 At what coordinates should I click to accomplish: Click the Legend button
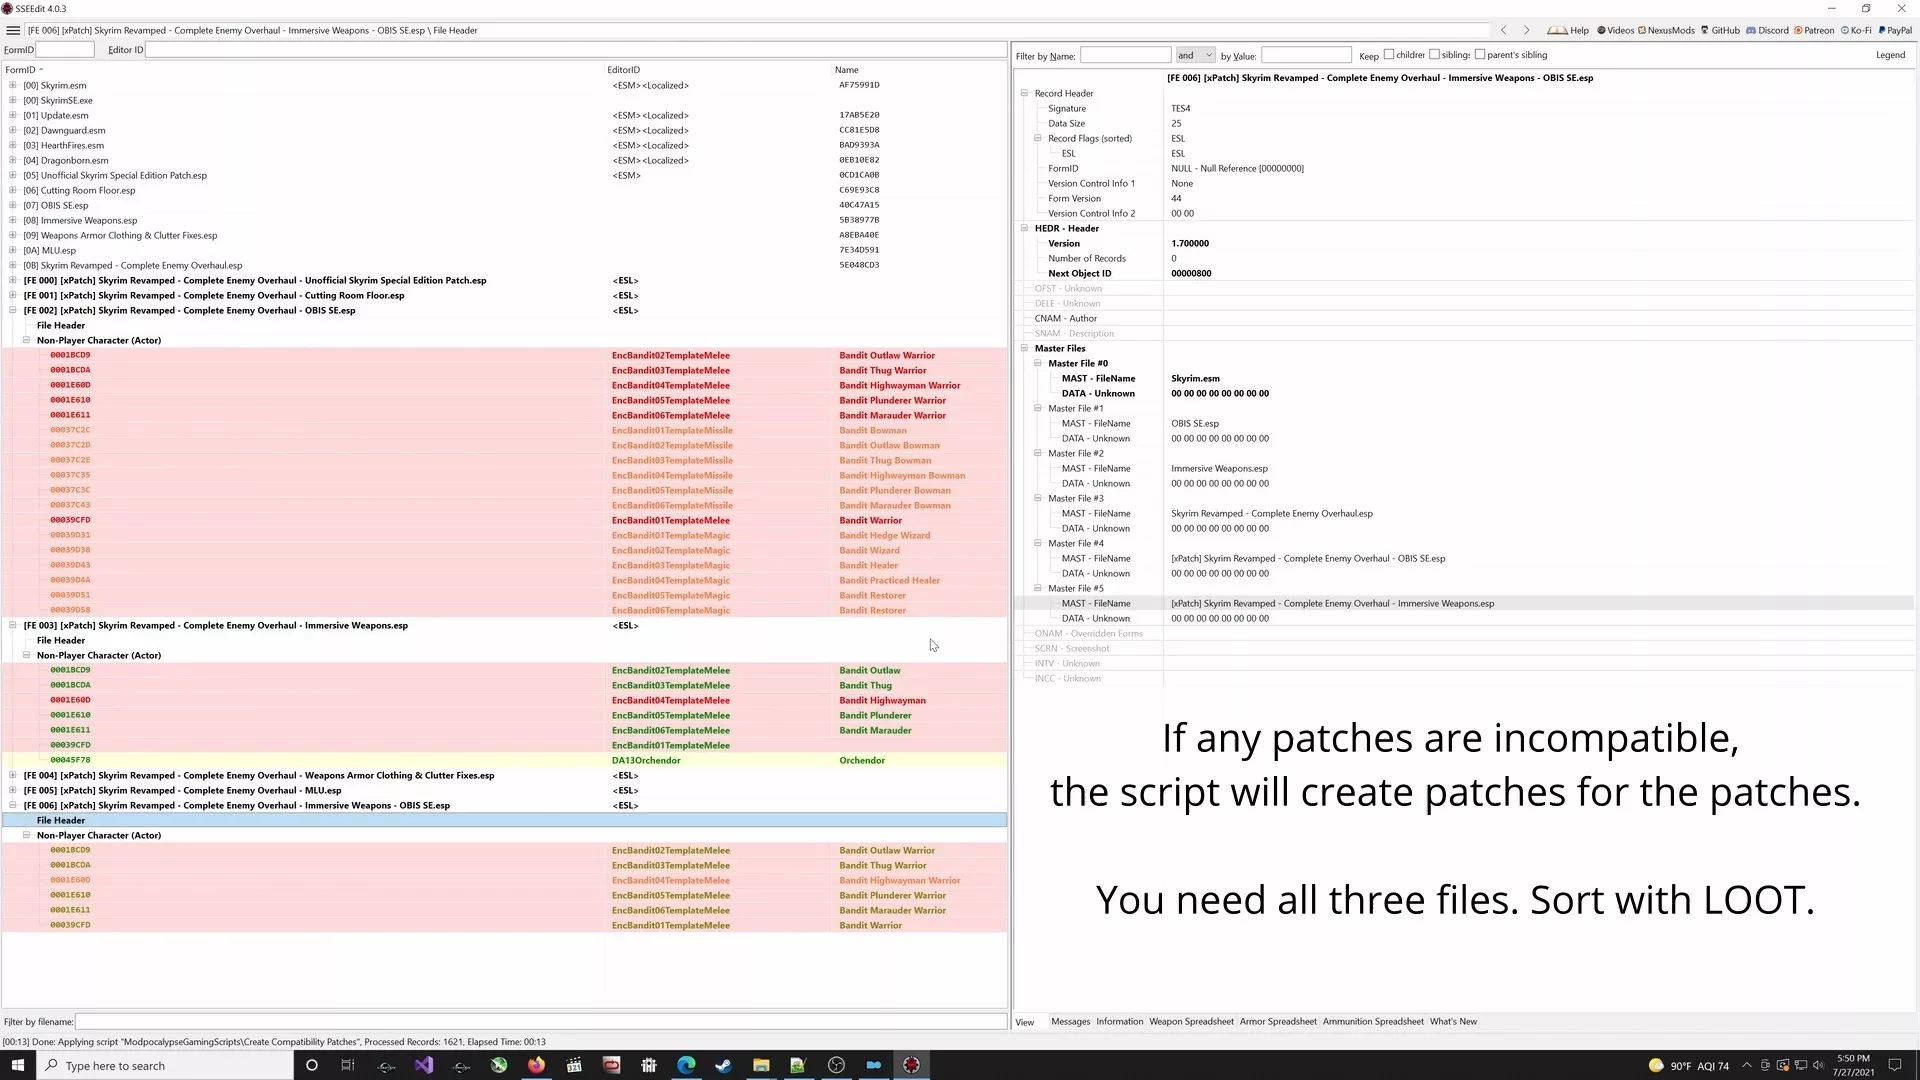1890,55
